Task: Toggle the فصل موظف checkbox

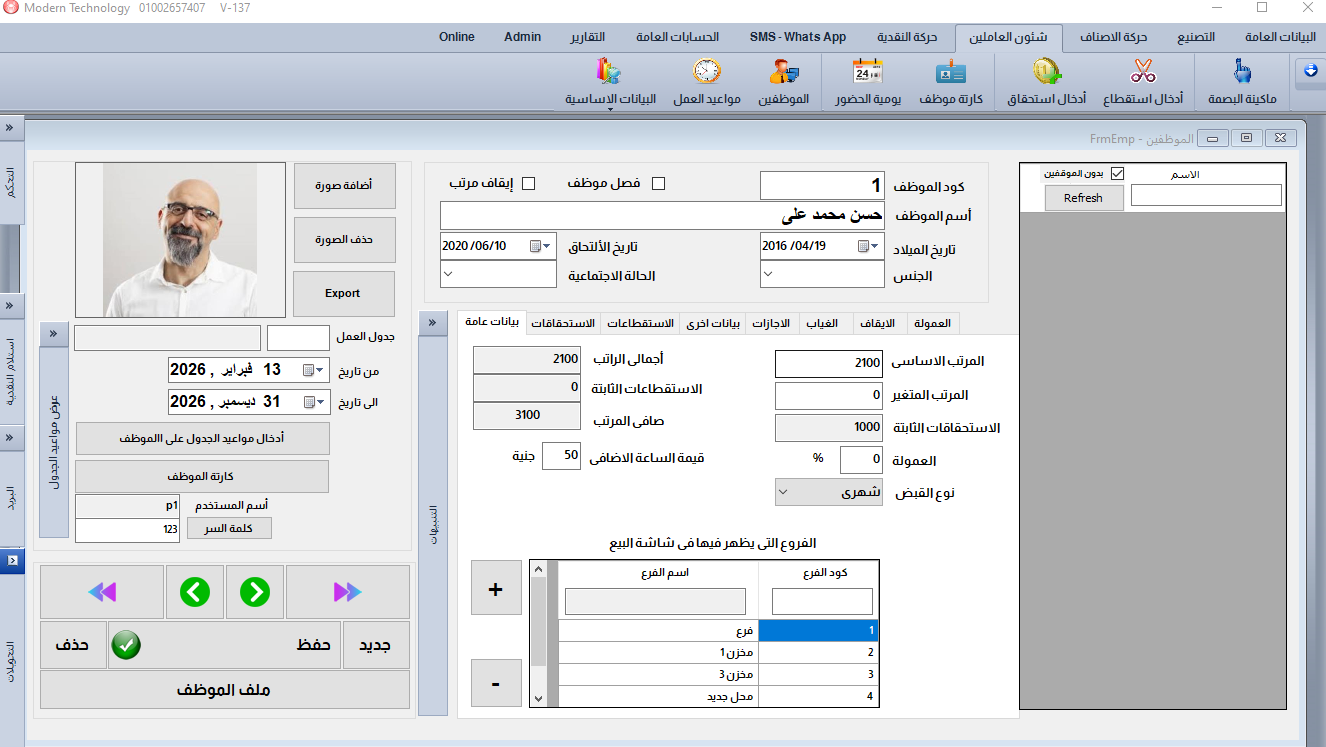Action: click(x=658, y=184)
